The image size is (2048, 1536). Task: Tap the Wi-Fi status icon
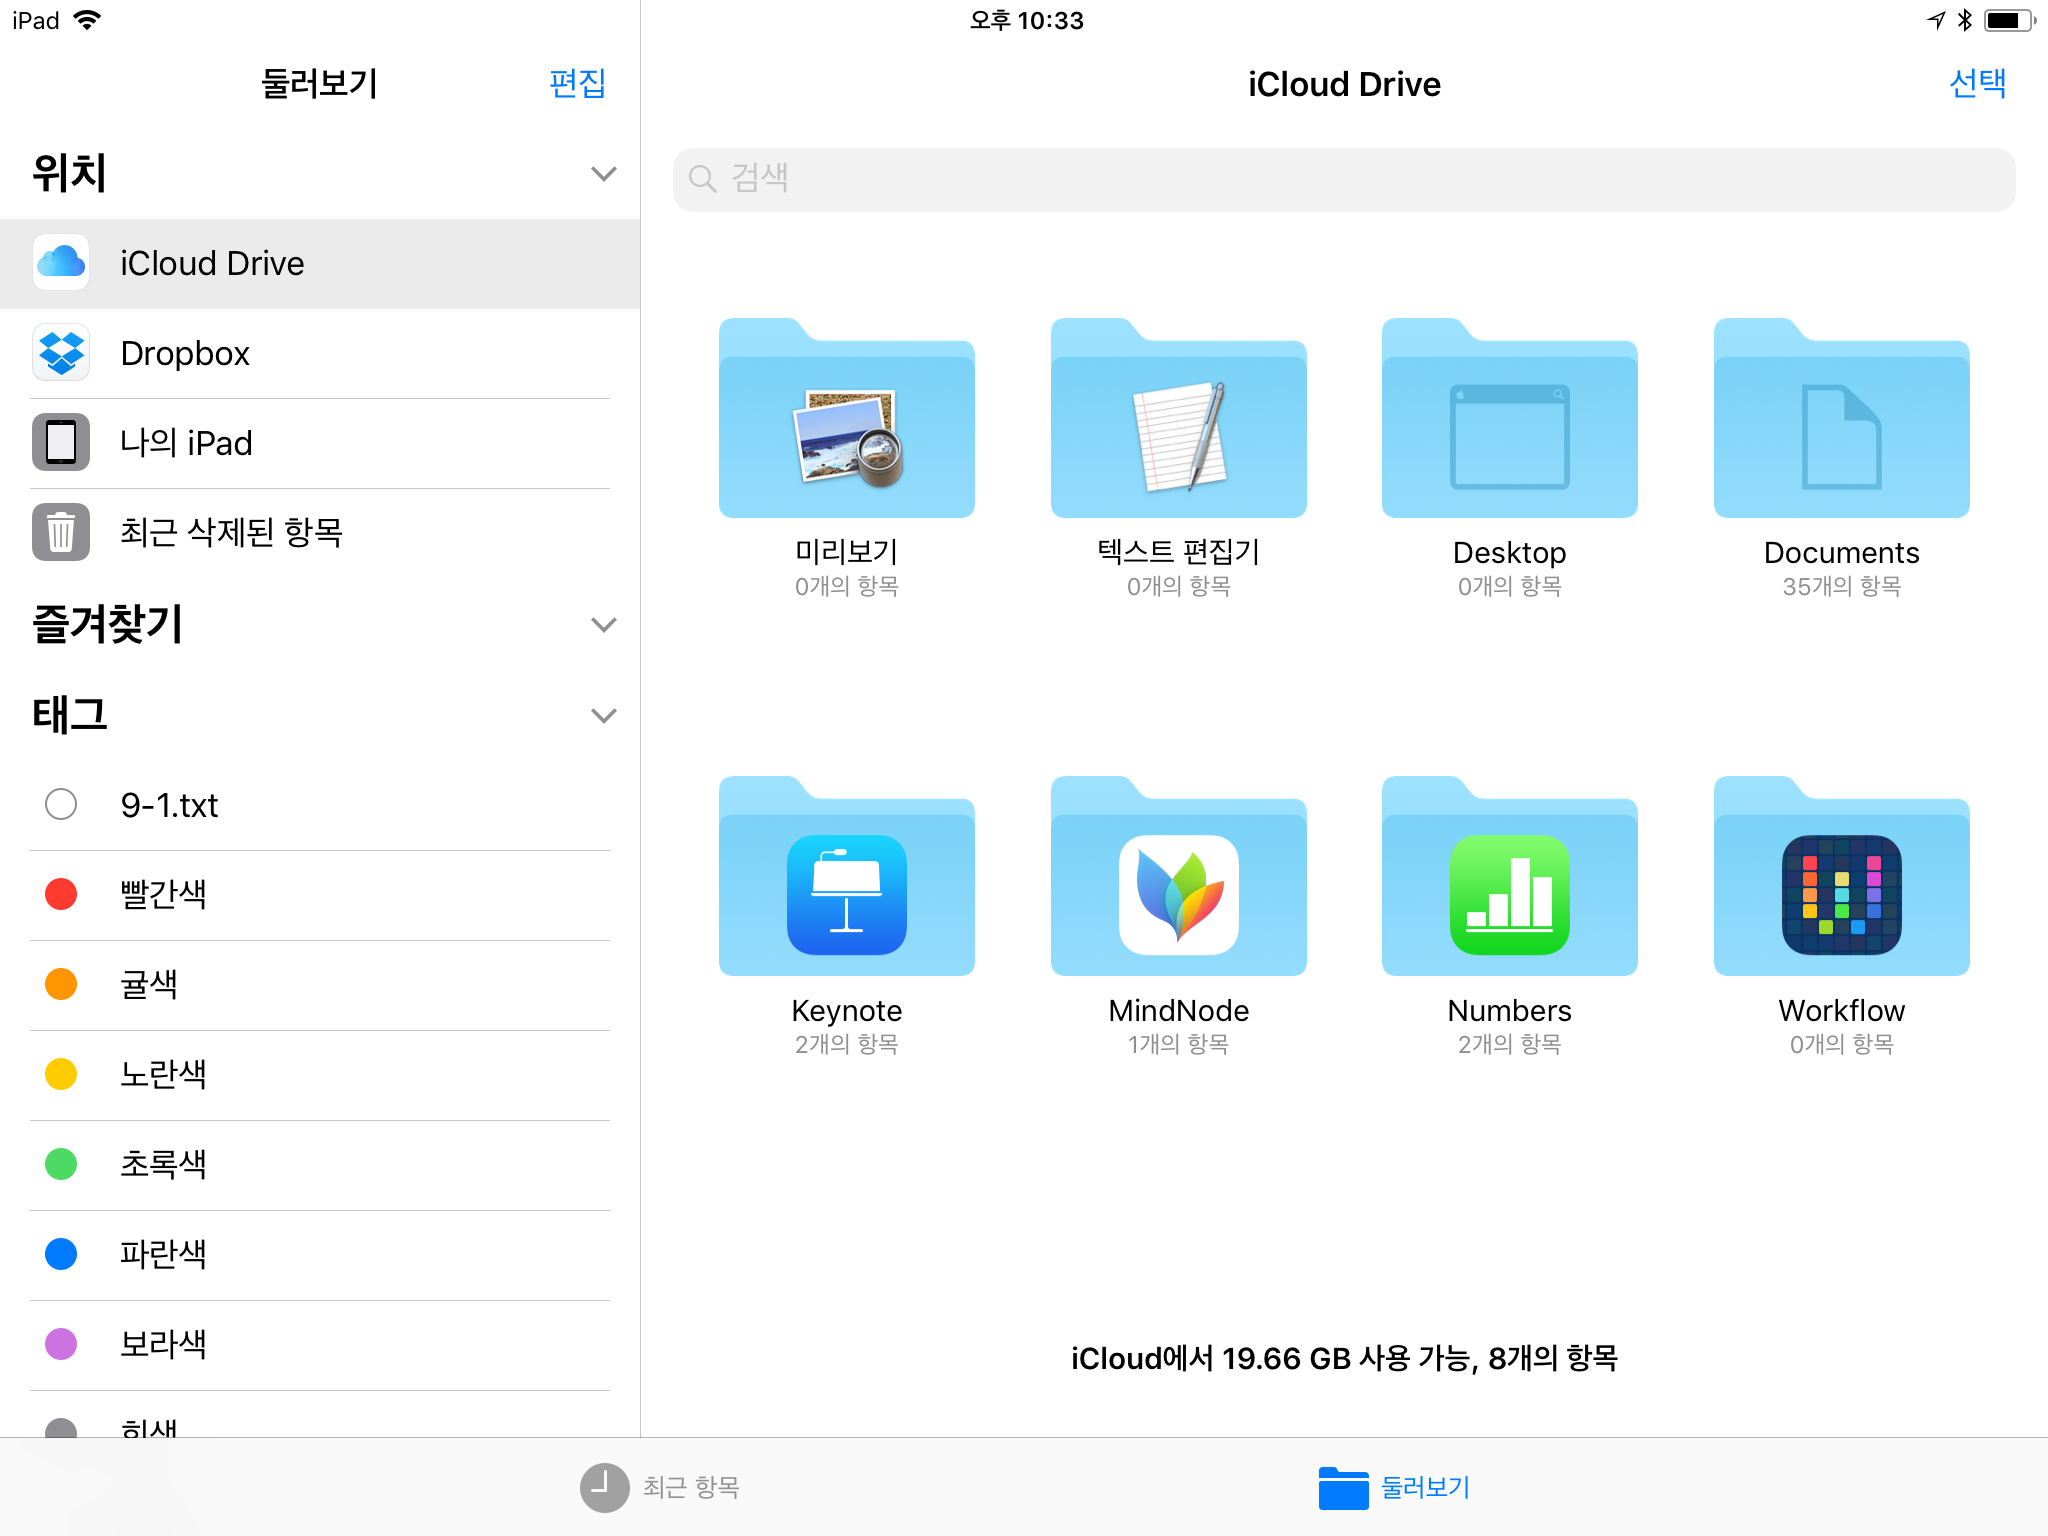(x=88, y=20)
